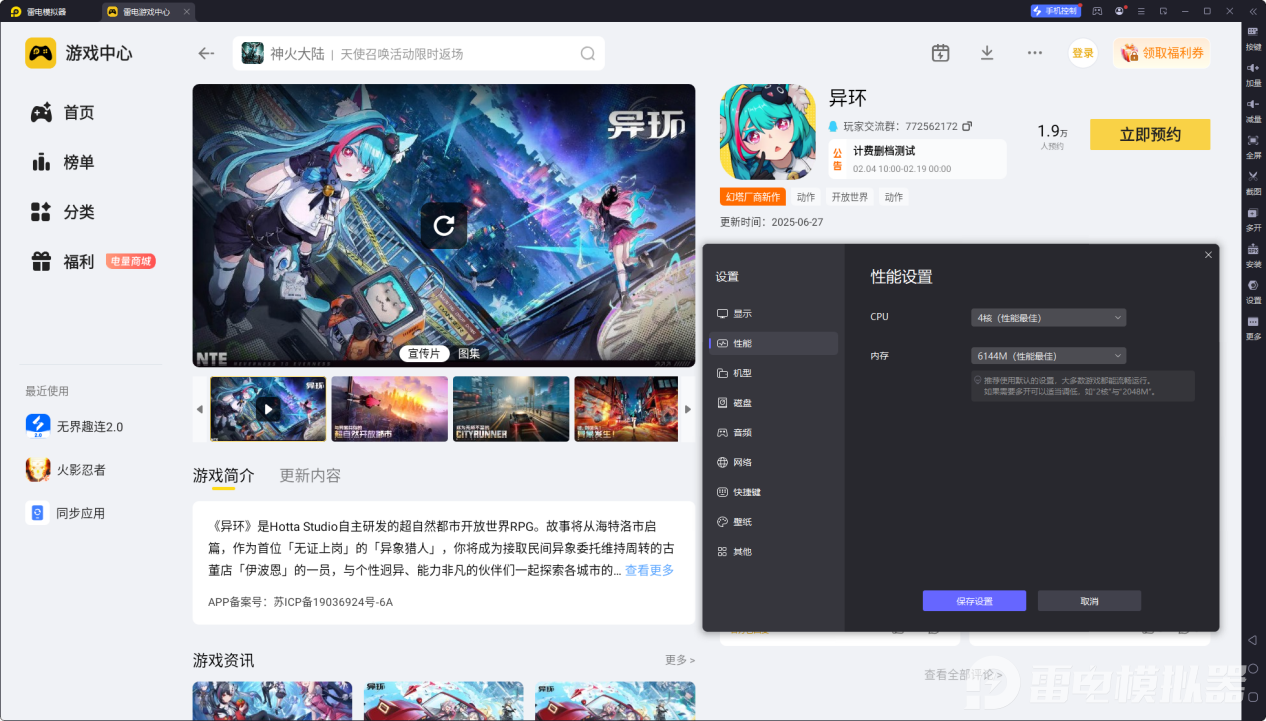This screenshot has height=721, width=1266.
Task: Tap the Android back triangle button
Action: click(x=1253, y=640)
